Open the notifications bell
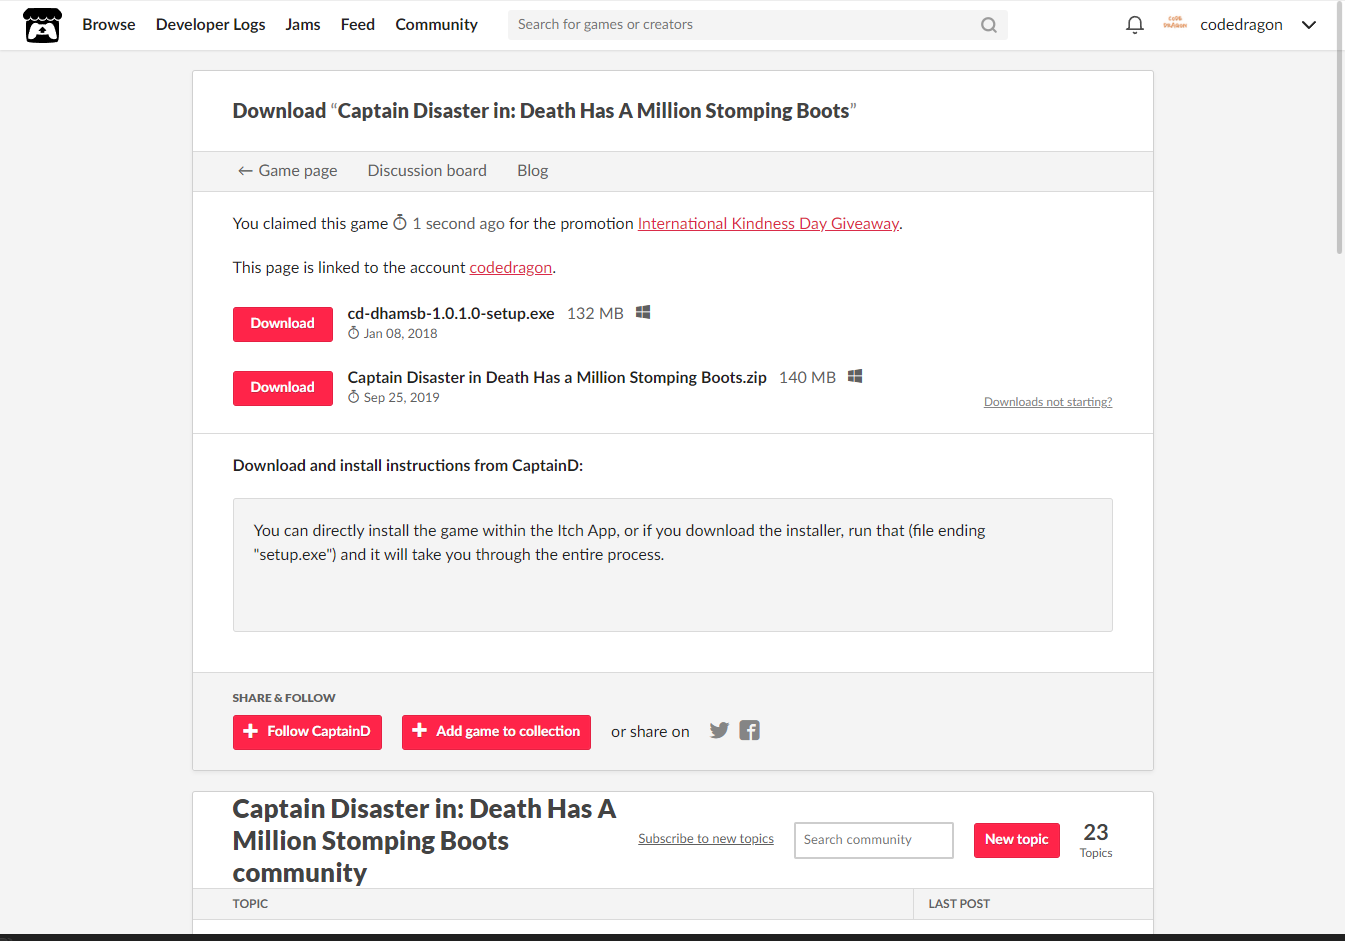The width and height of the screenshot is (1345, 941). pos(1134,25)
